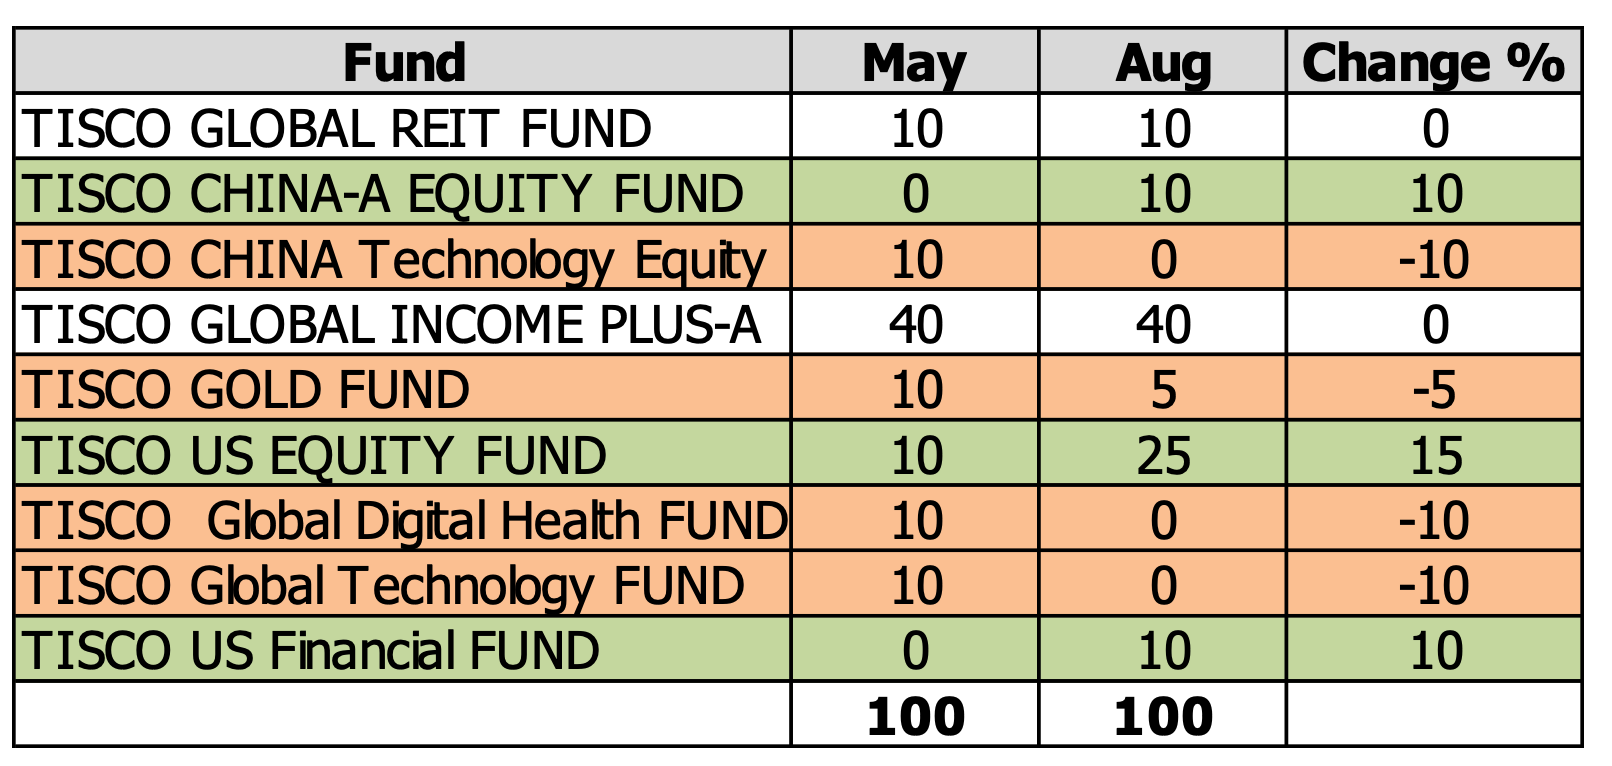This screenshot has width=1612, height=766.
Task: Click the Aug value 5 for Gold Fund
Action: click(1163, 390)
